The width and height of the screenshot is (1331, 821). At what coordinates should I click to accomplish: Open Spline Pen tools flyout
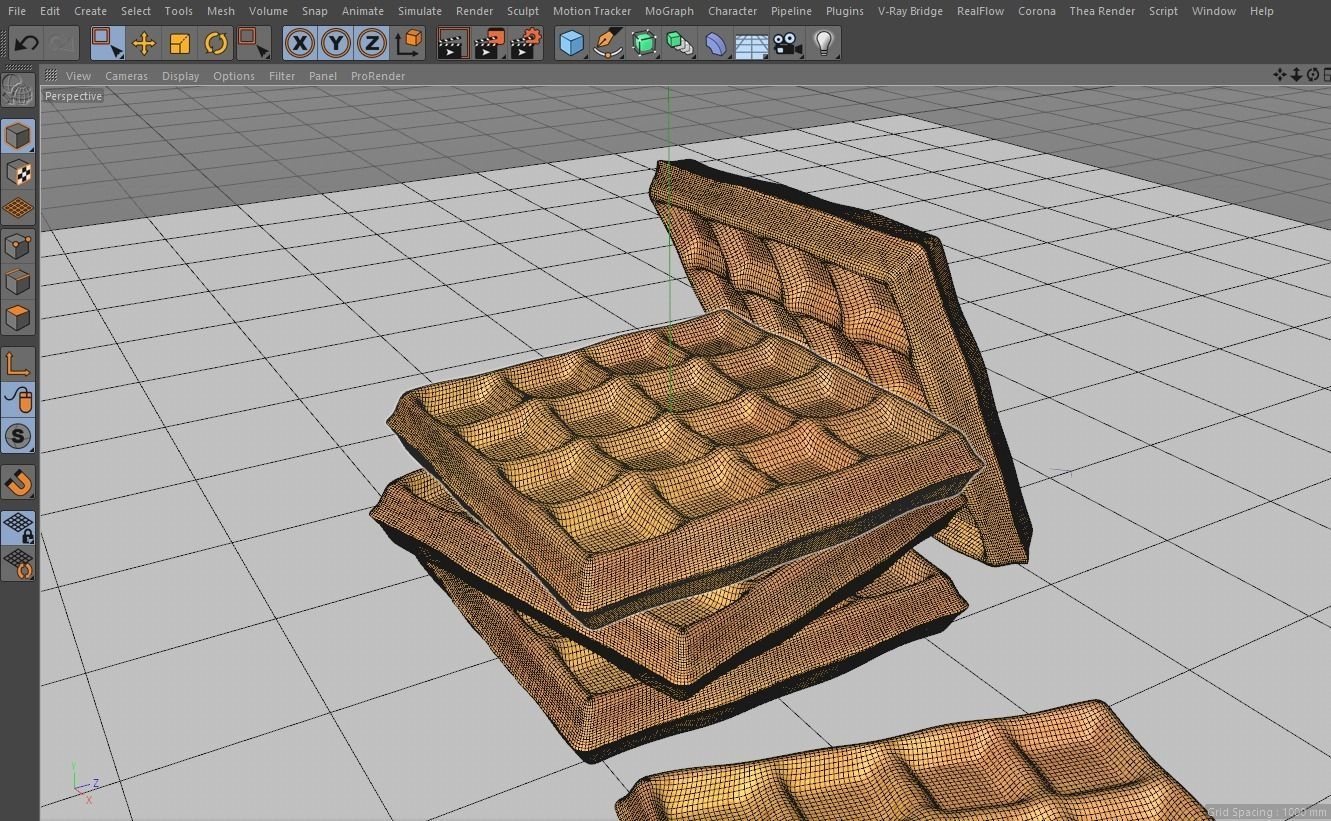pos(607,43)
